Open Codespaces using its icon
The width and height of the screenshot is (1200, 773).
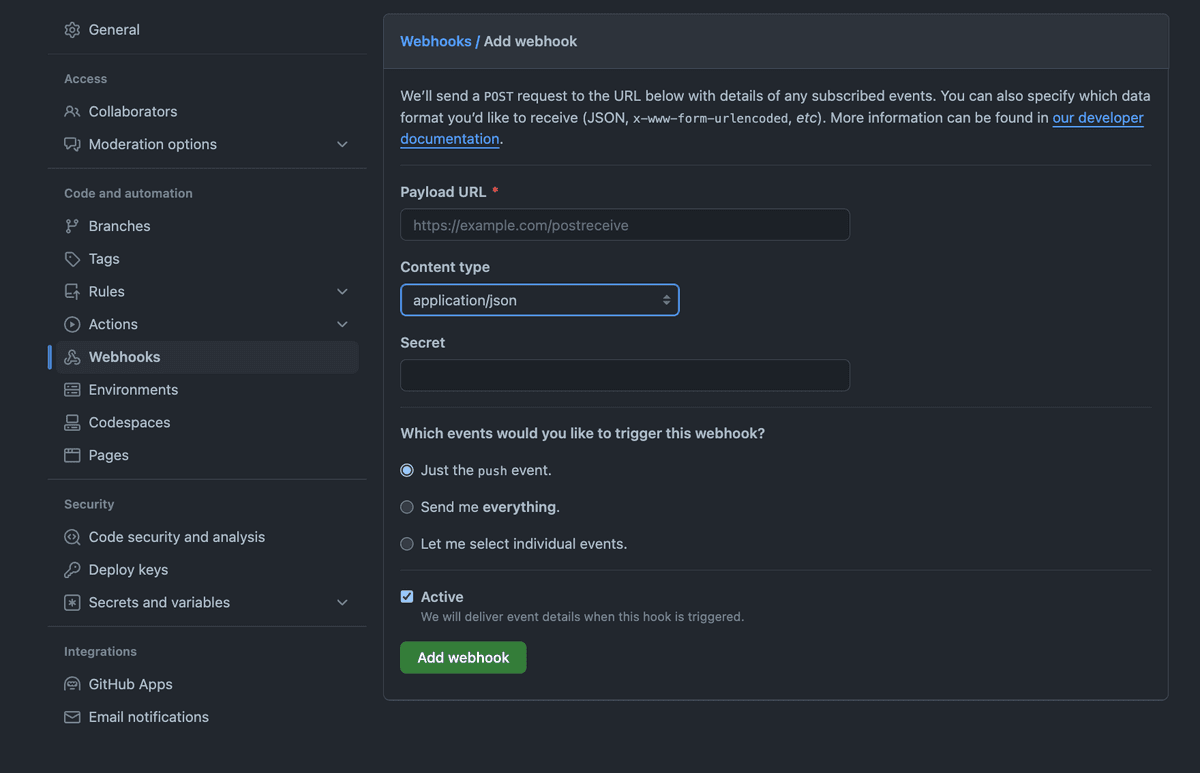pyautogui.click(x=71, y=422)
